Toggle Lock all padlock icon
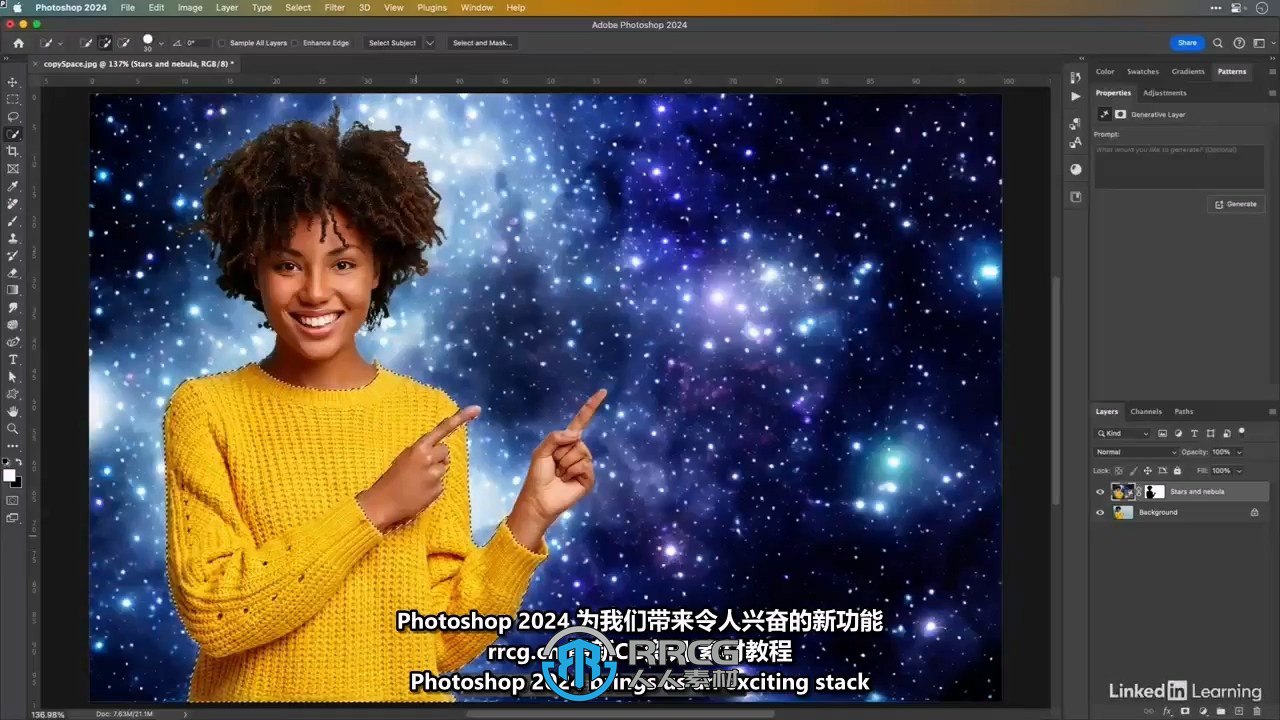 [1177, 470]
